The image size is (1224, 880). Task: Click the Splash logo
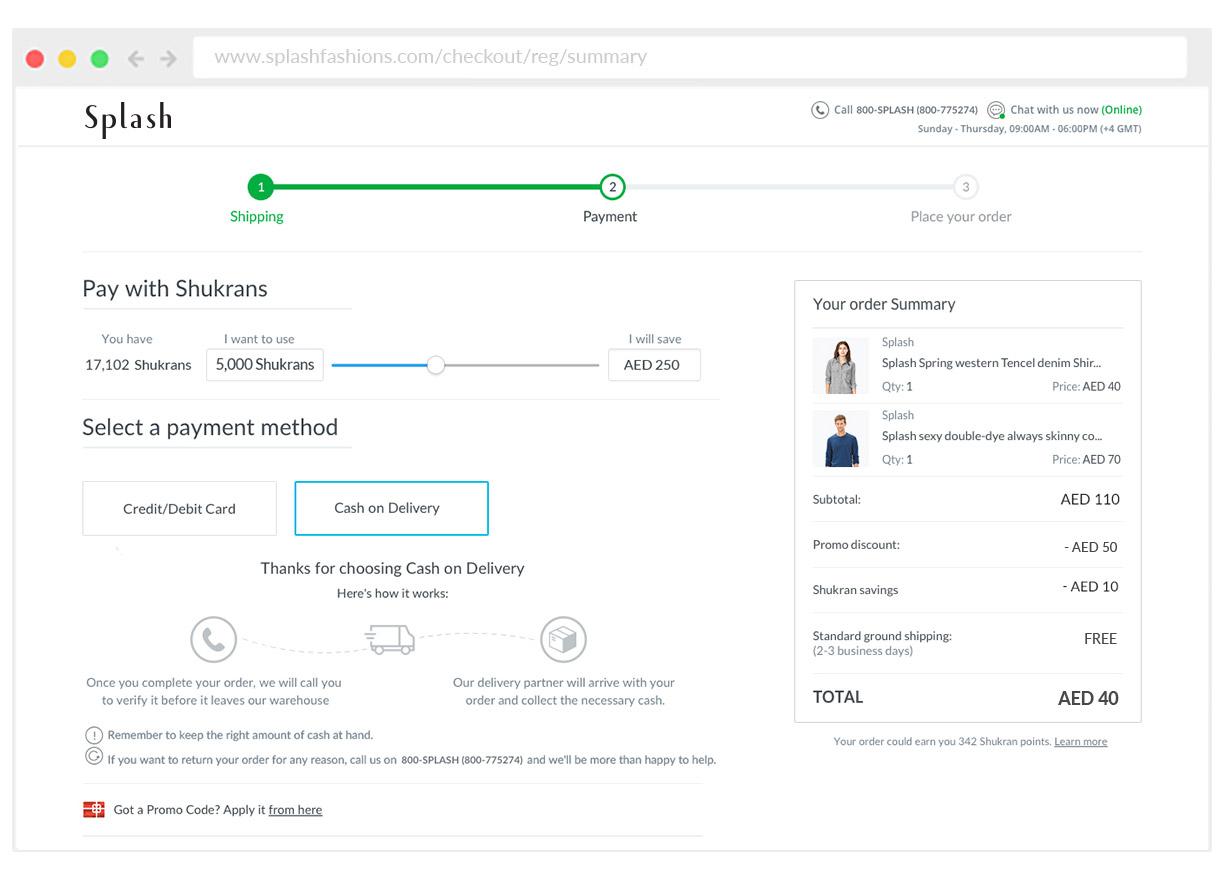tap(128, 119)
